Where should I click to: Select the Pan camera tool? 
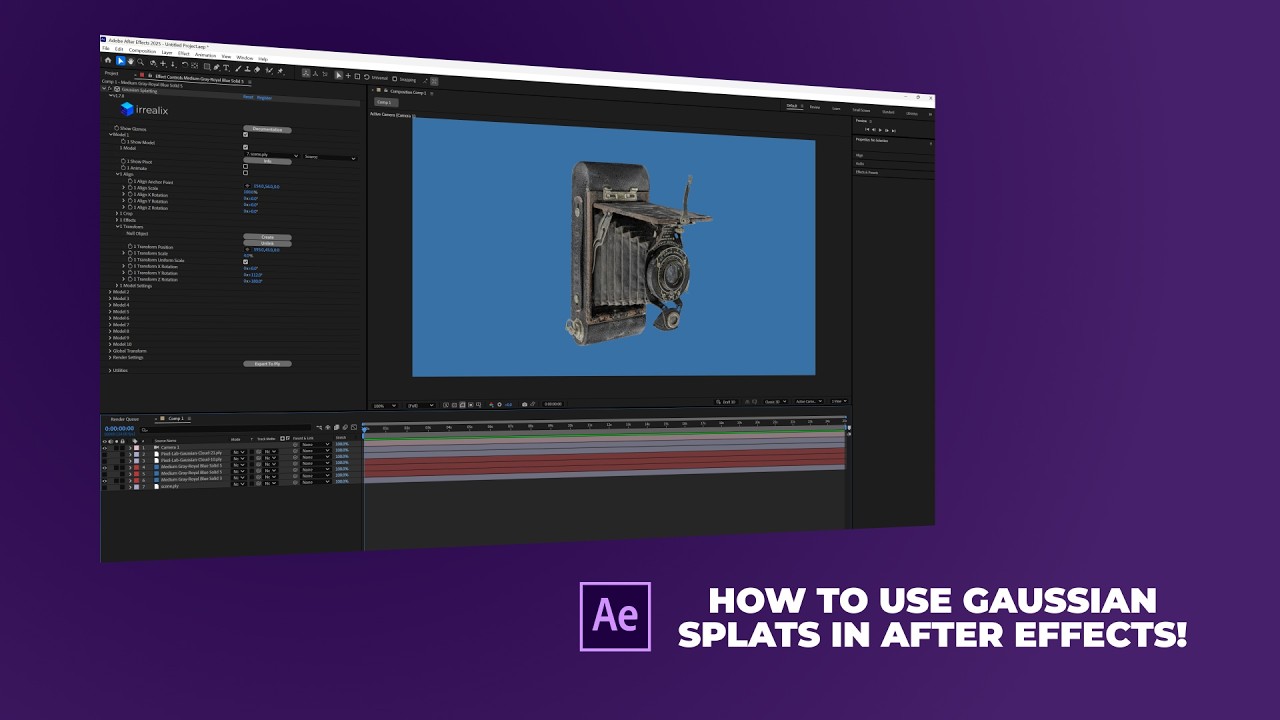click(163, 63)
